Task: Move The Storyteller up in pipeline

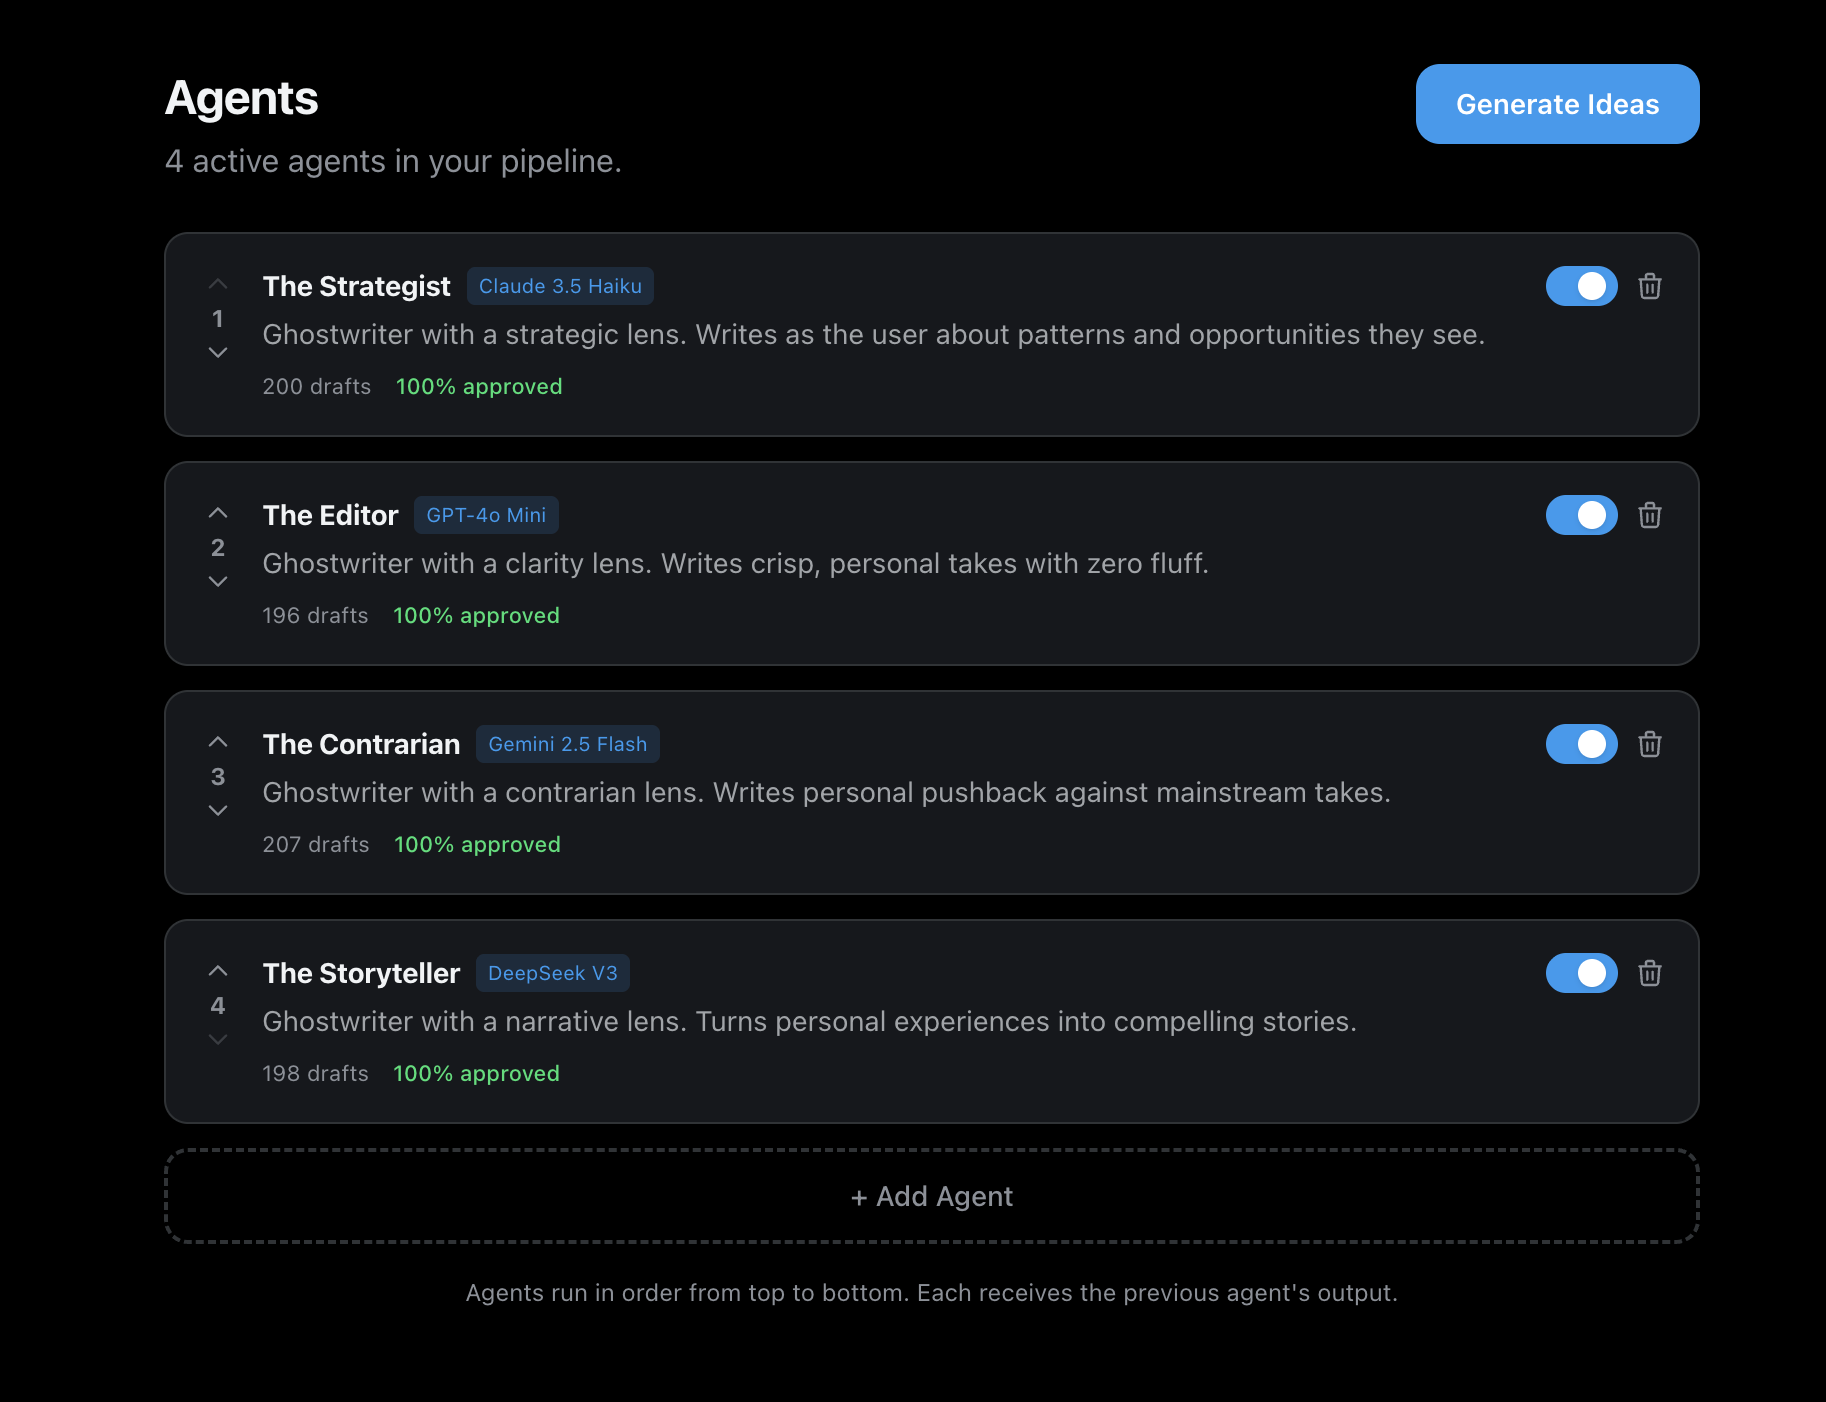Action: coord(218,971)
